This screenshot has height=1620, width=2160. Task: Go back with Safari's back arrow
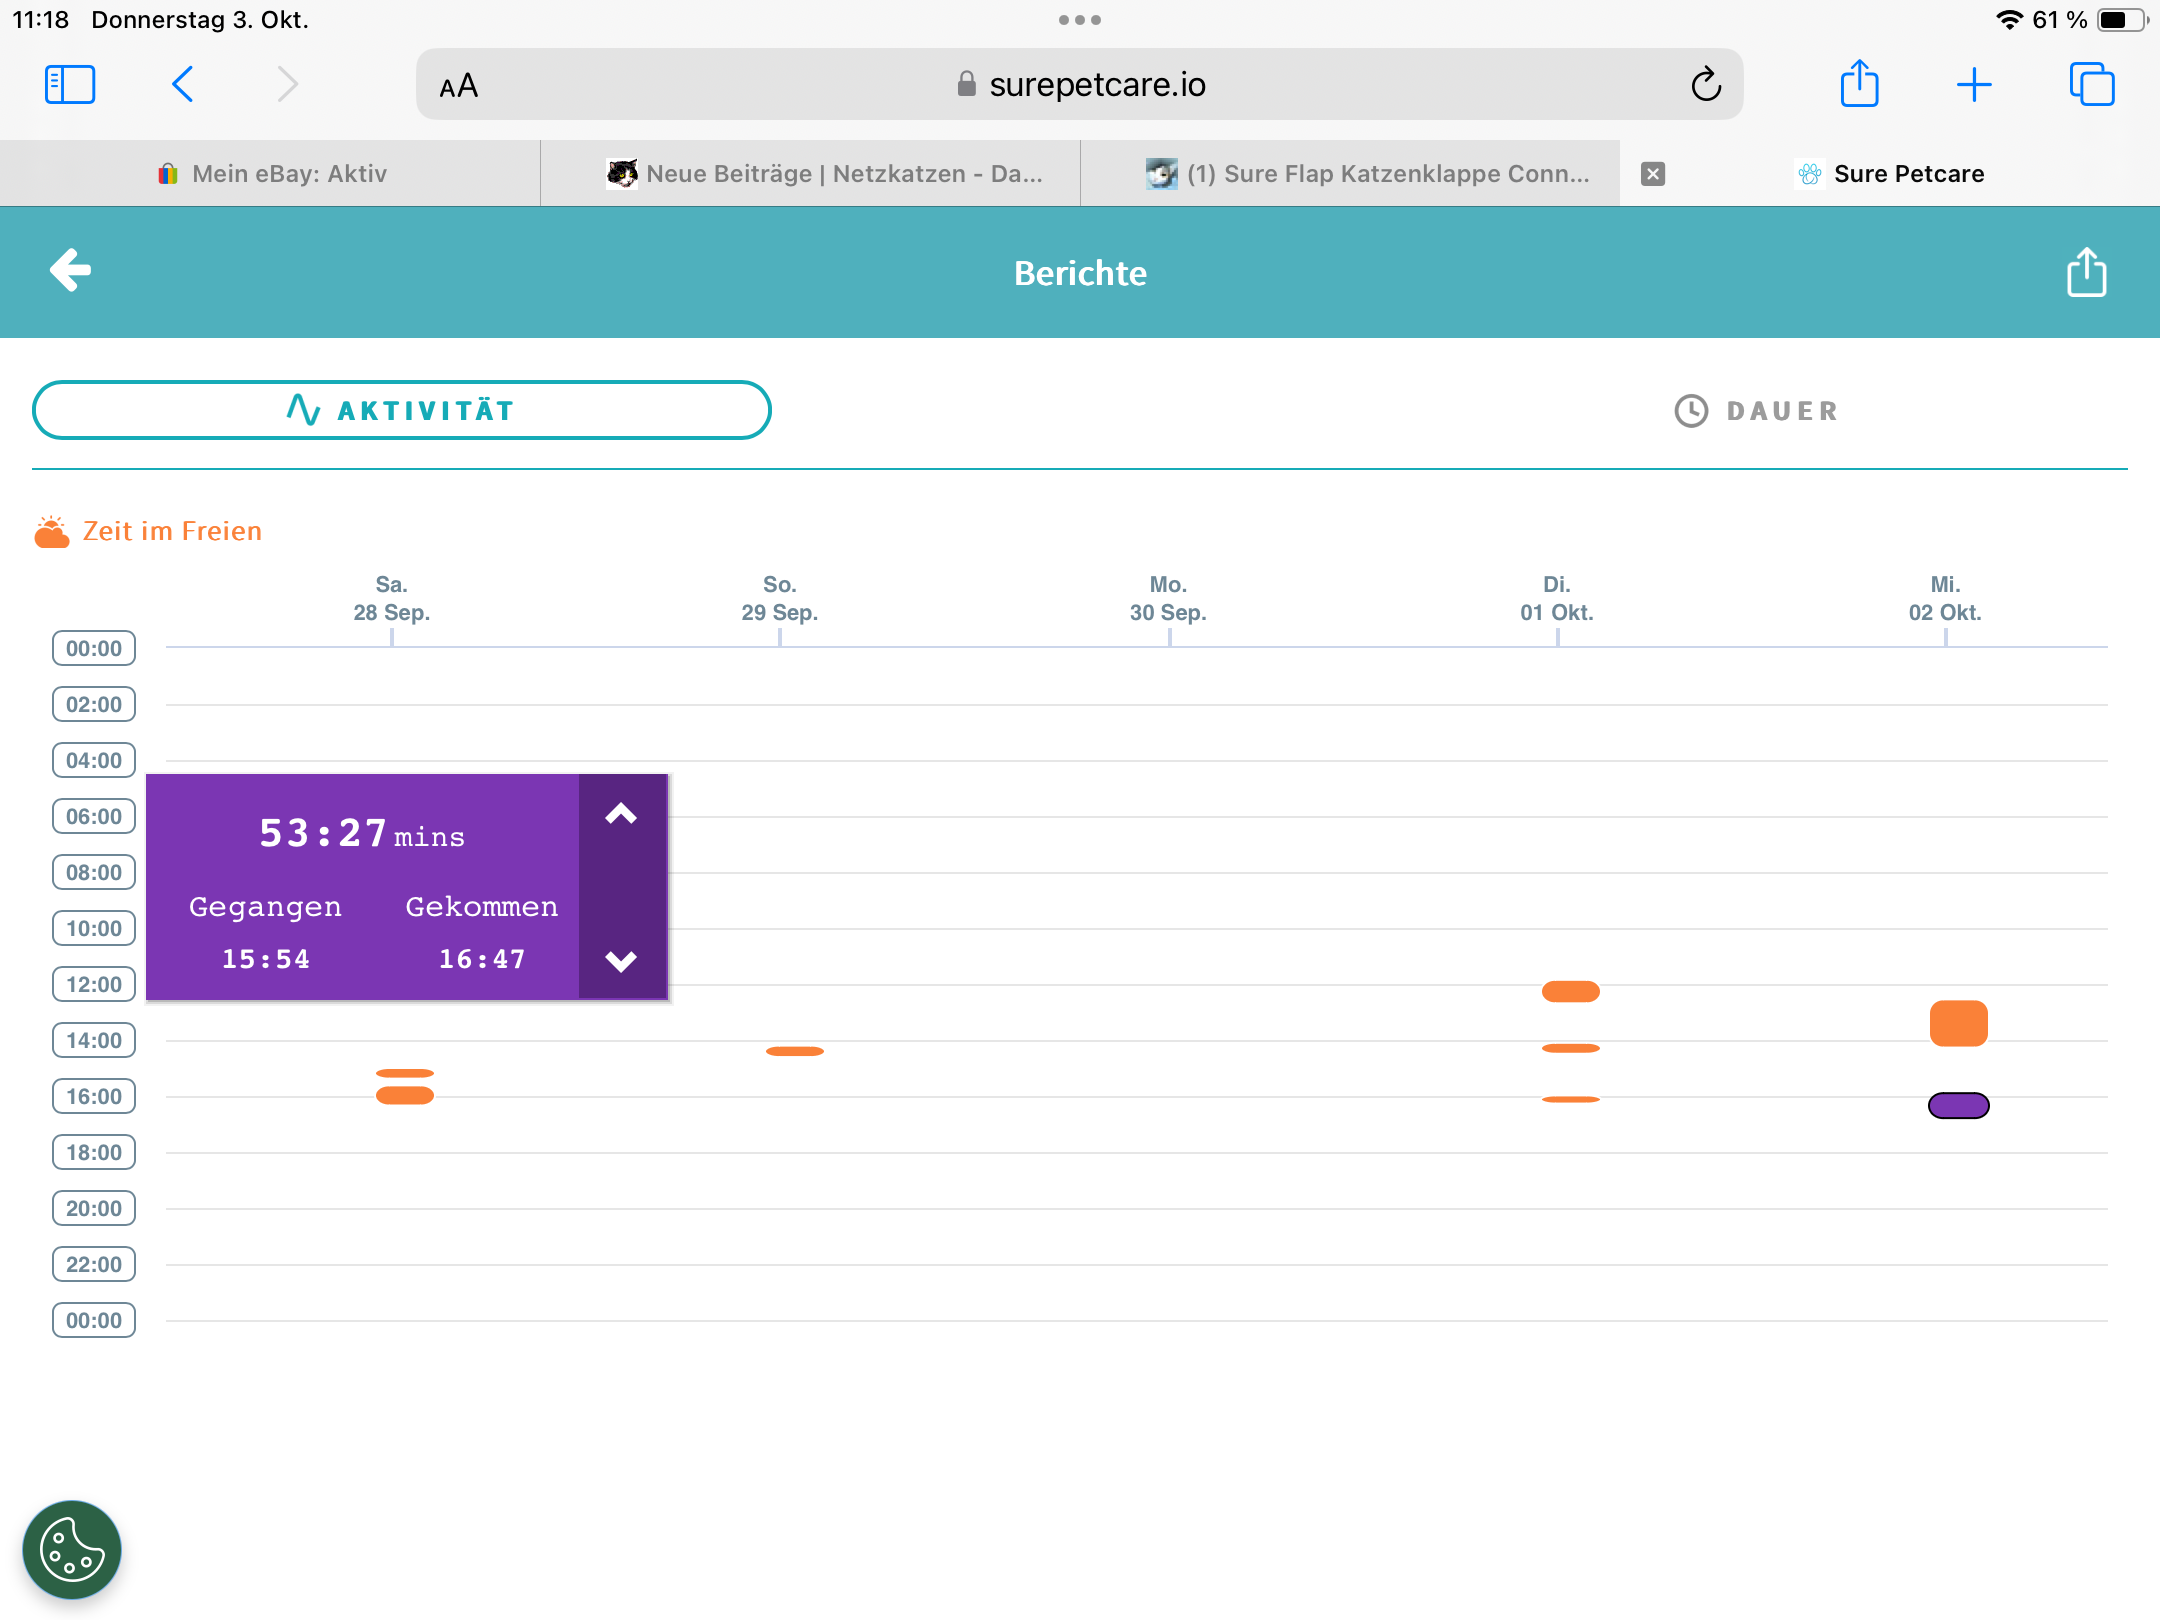tap(182, 85)
